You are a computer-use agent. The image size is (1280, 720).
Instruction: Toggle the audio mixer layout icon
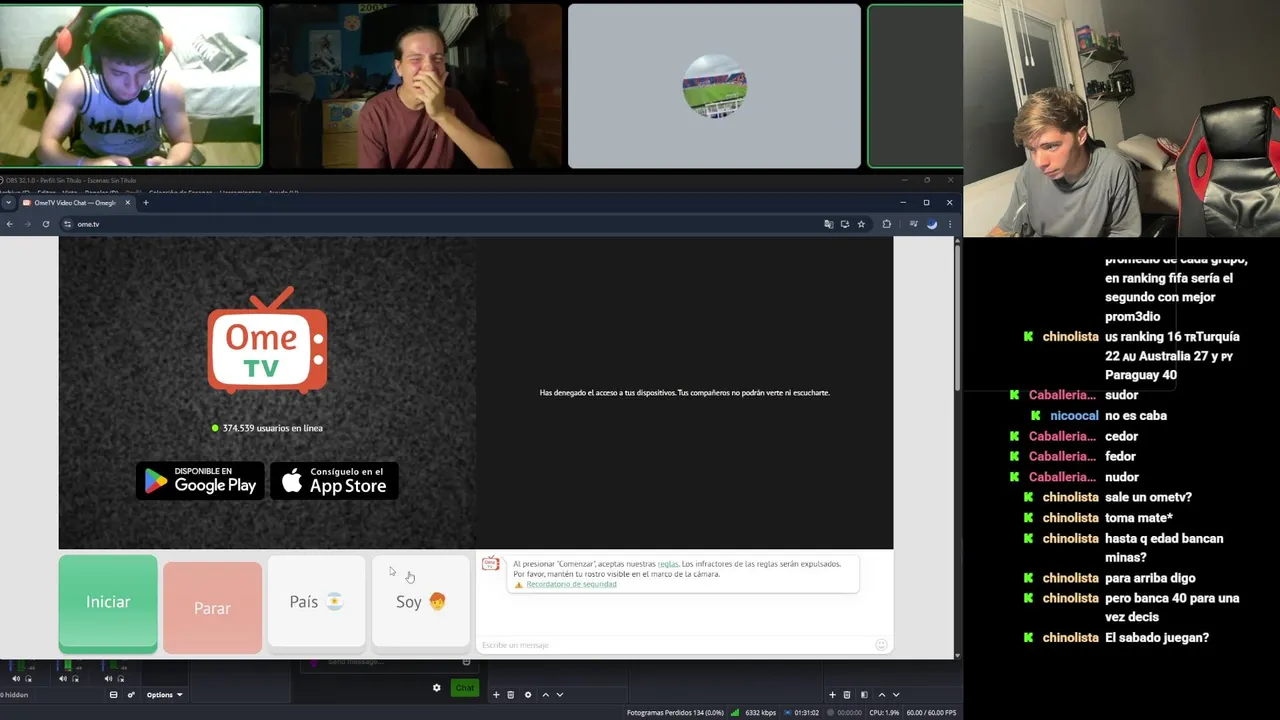(x=113, y=695)
